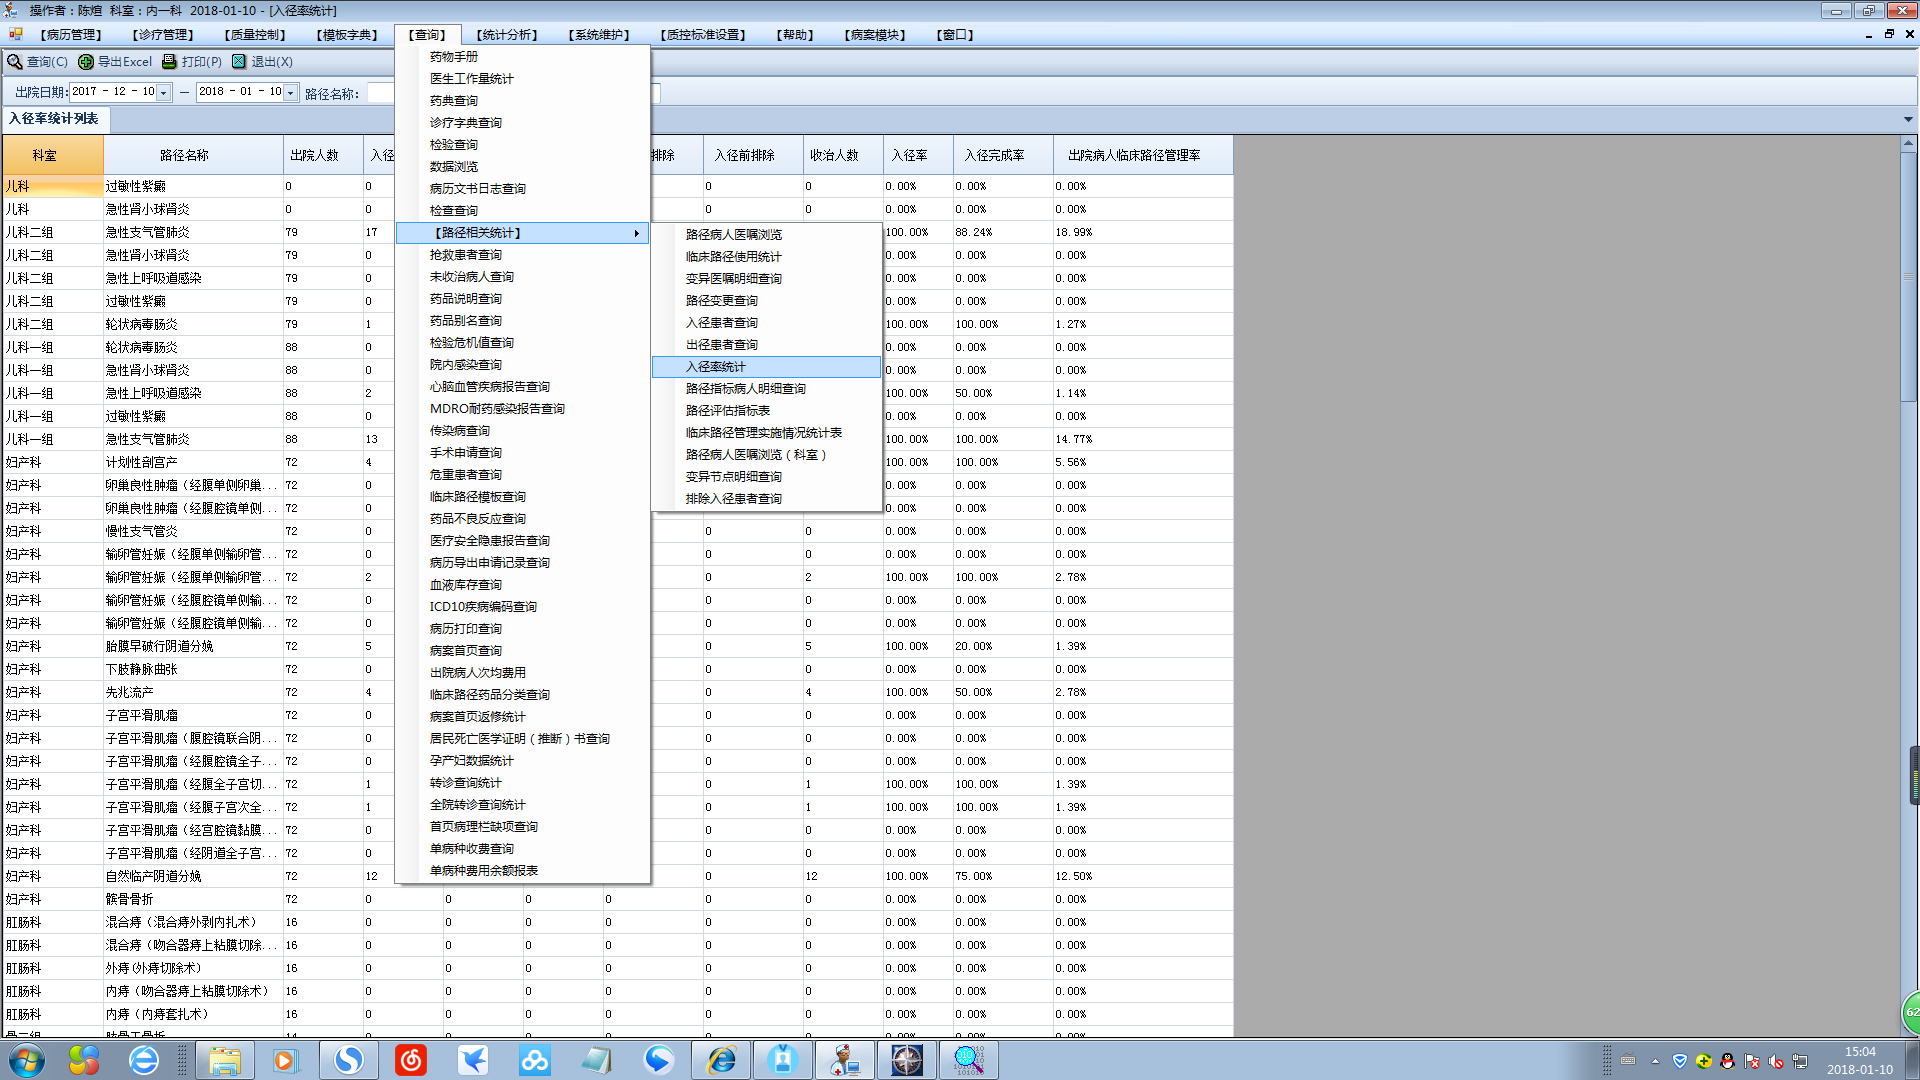Choose 临床路径使用统计 from the submenu
The width and height of the screenshot is (1920, 1080).
tap(733, 257)
